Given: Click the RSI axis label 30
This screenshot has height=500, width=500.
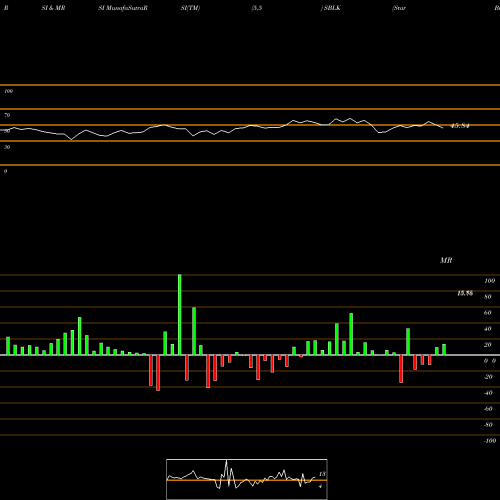Looking at the screenshot, I should [7, 147].
